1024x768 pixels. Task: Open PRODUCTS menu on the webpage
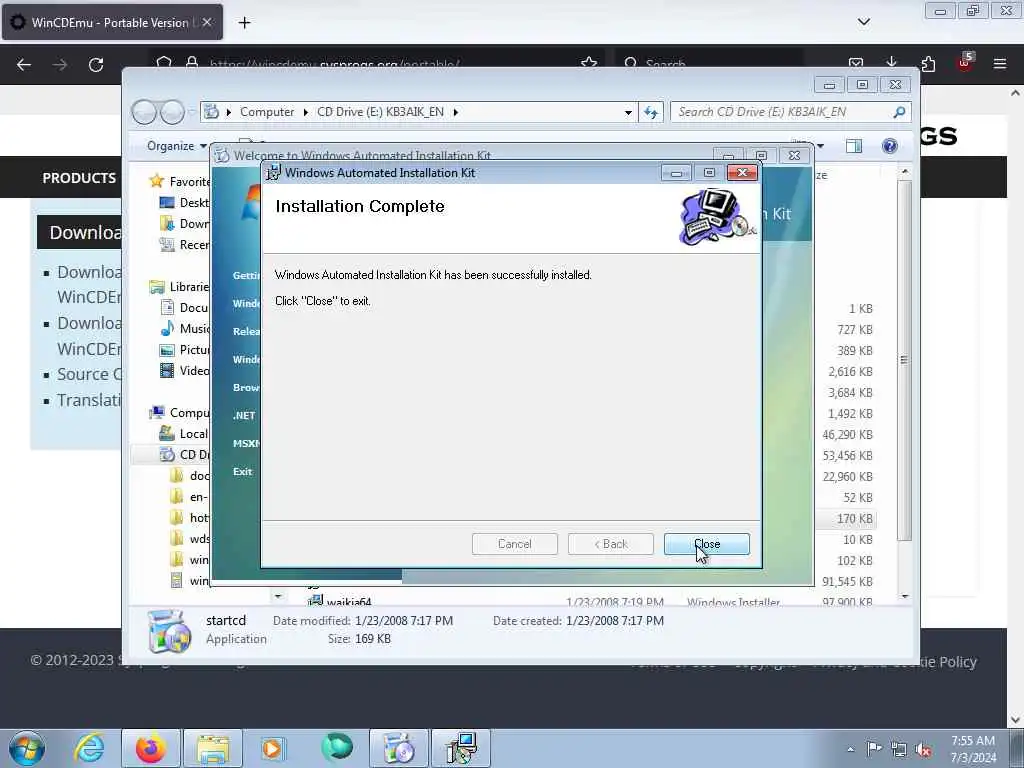coord(79,178)
